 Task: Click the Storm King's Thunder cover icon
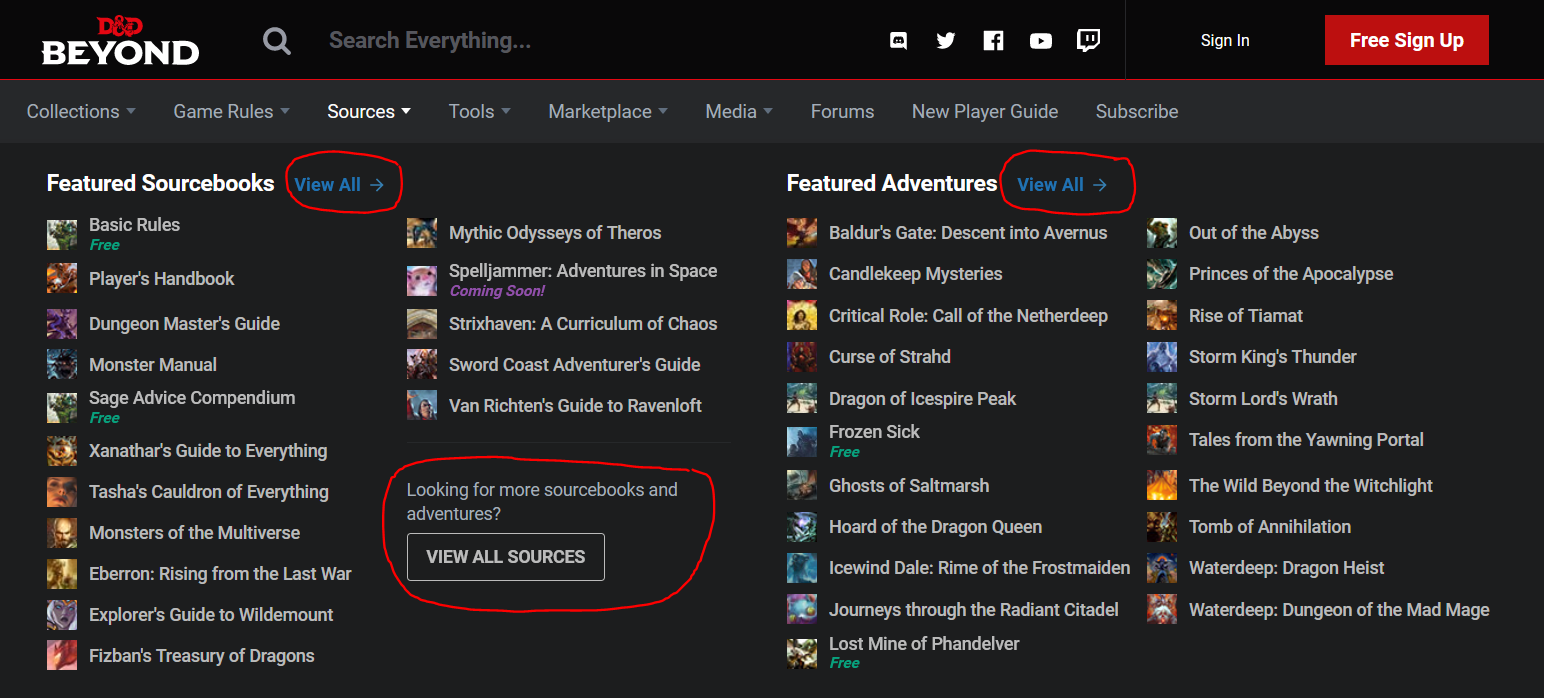pos(1162,357)
